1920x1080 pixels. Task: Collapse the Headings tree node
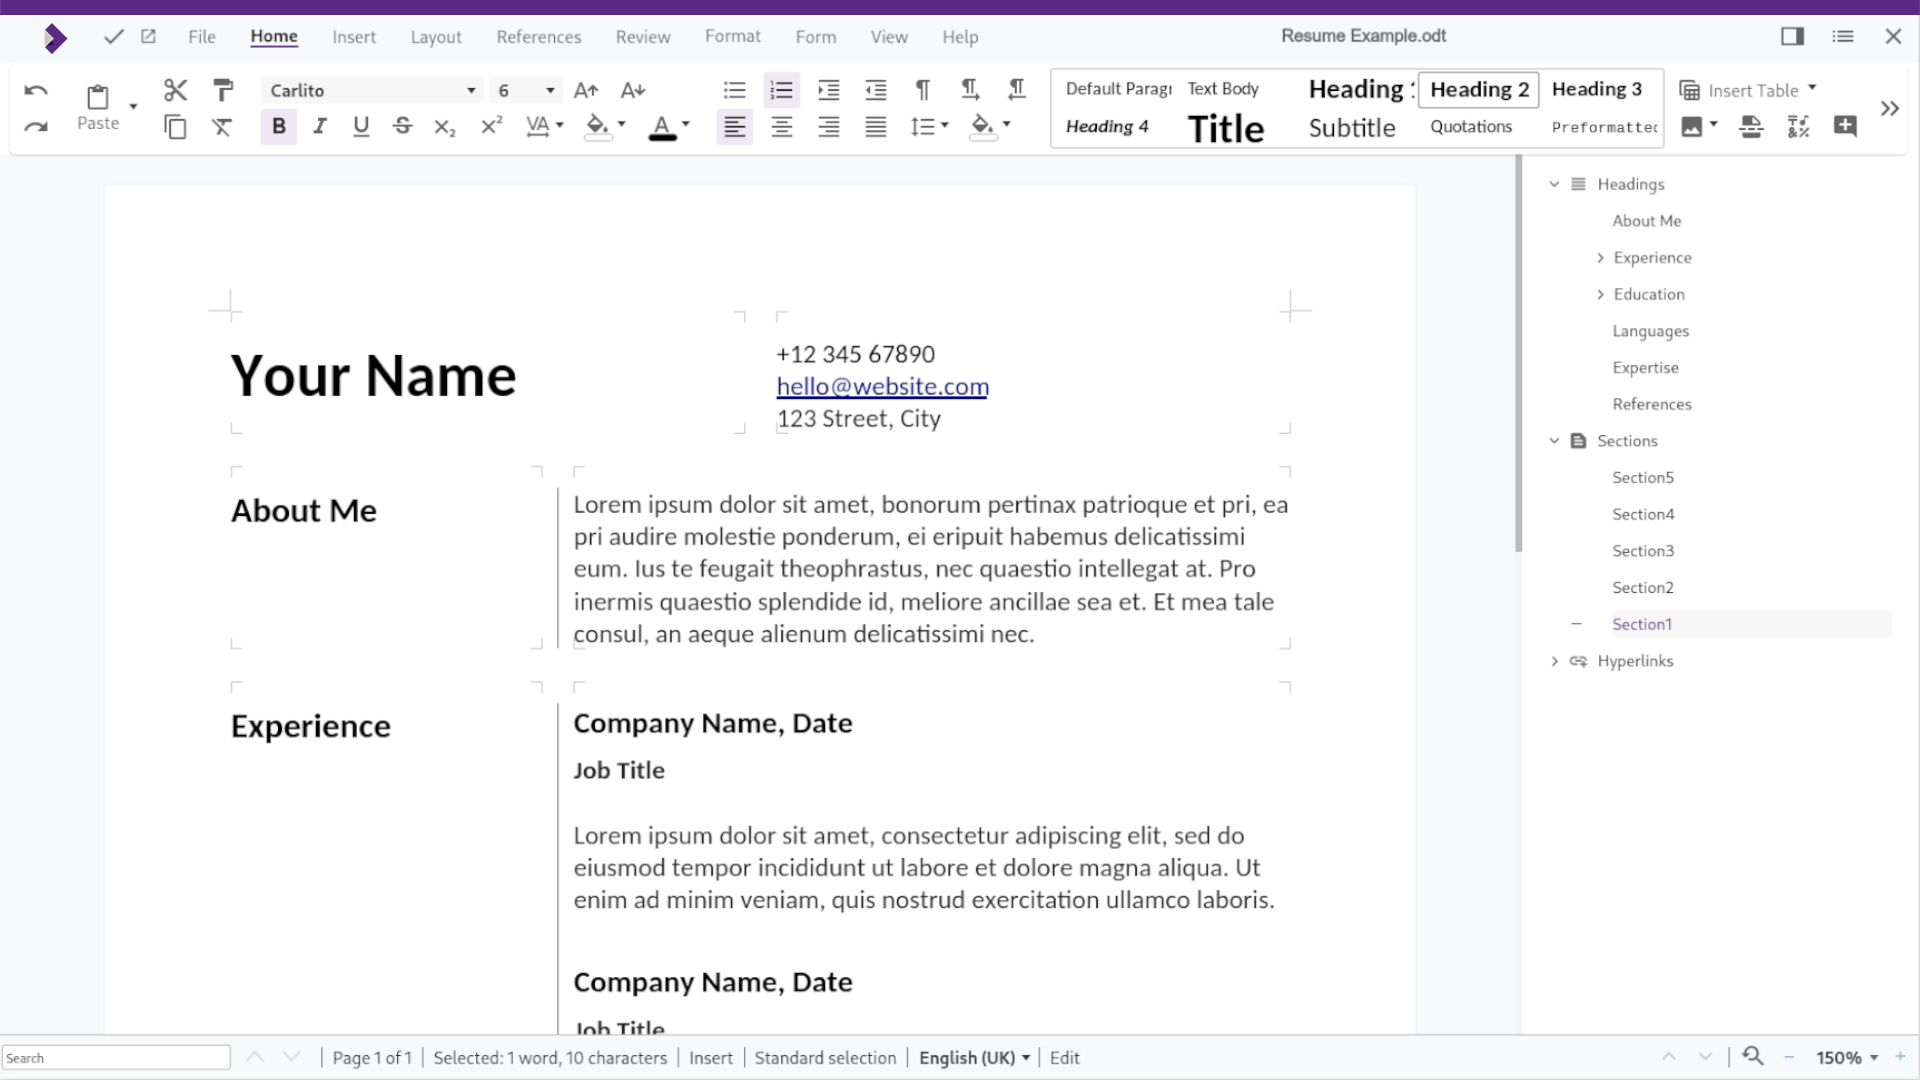(1554, 184)
